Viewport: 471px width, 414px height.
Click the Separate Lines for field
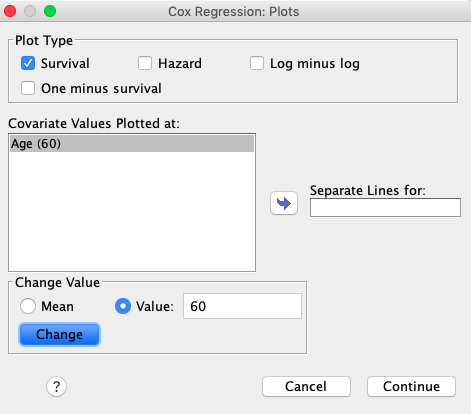(385, 208)
